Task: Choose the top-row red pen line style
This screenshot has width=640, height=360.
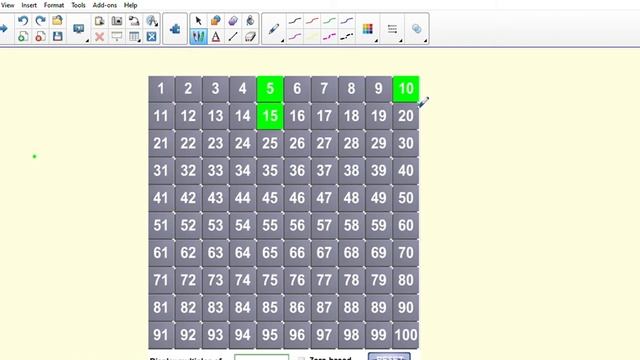Action: (x=312, y=21)
